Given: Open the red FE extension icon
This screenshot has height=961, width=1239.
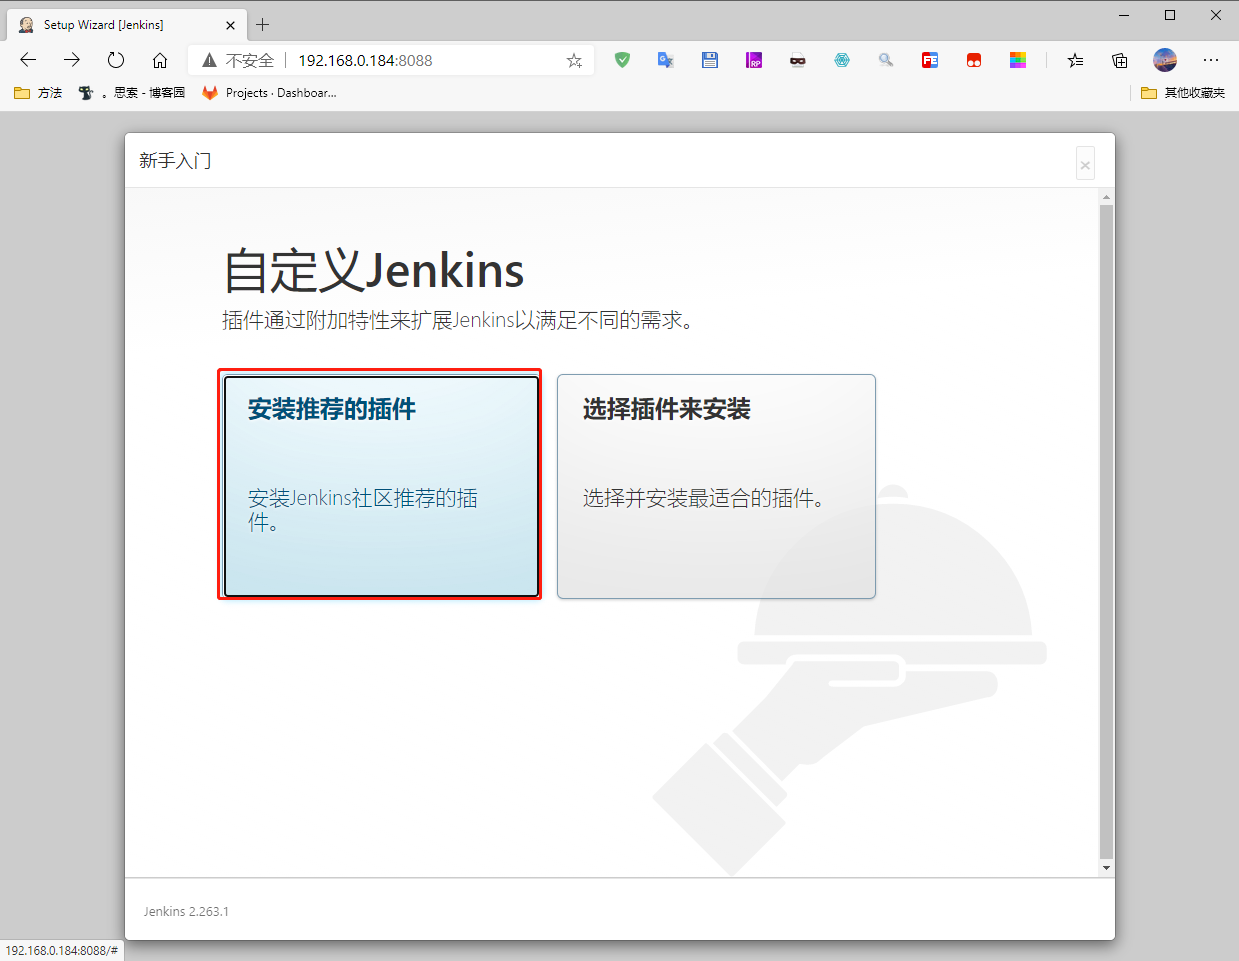Looking at the screenshot, I should click(930, 60).
